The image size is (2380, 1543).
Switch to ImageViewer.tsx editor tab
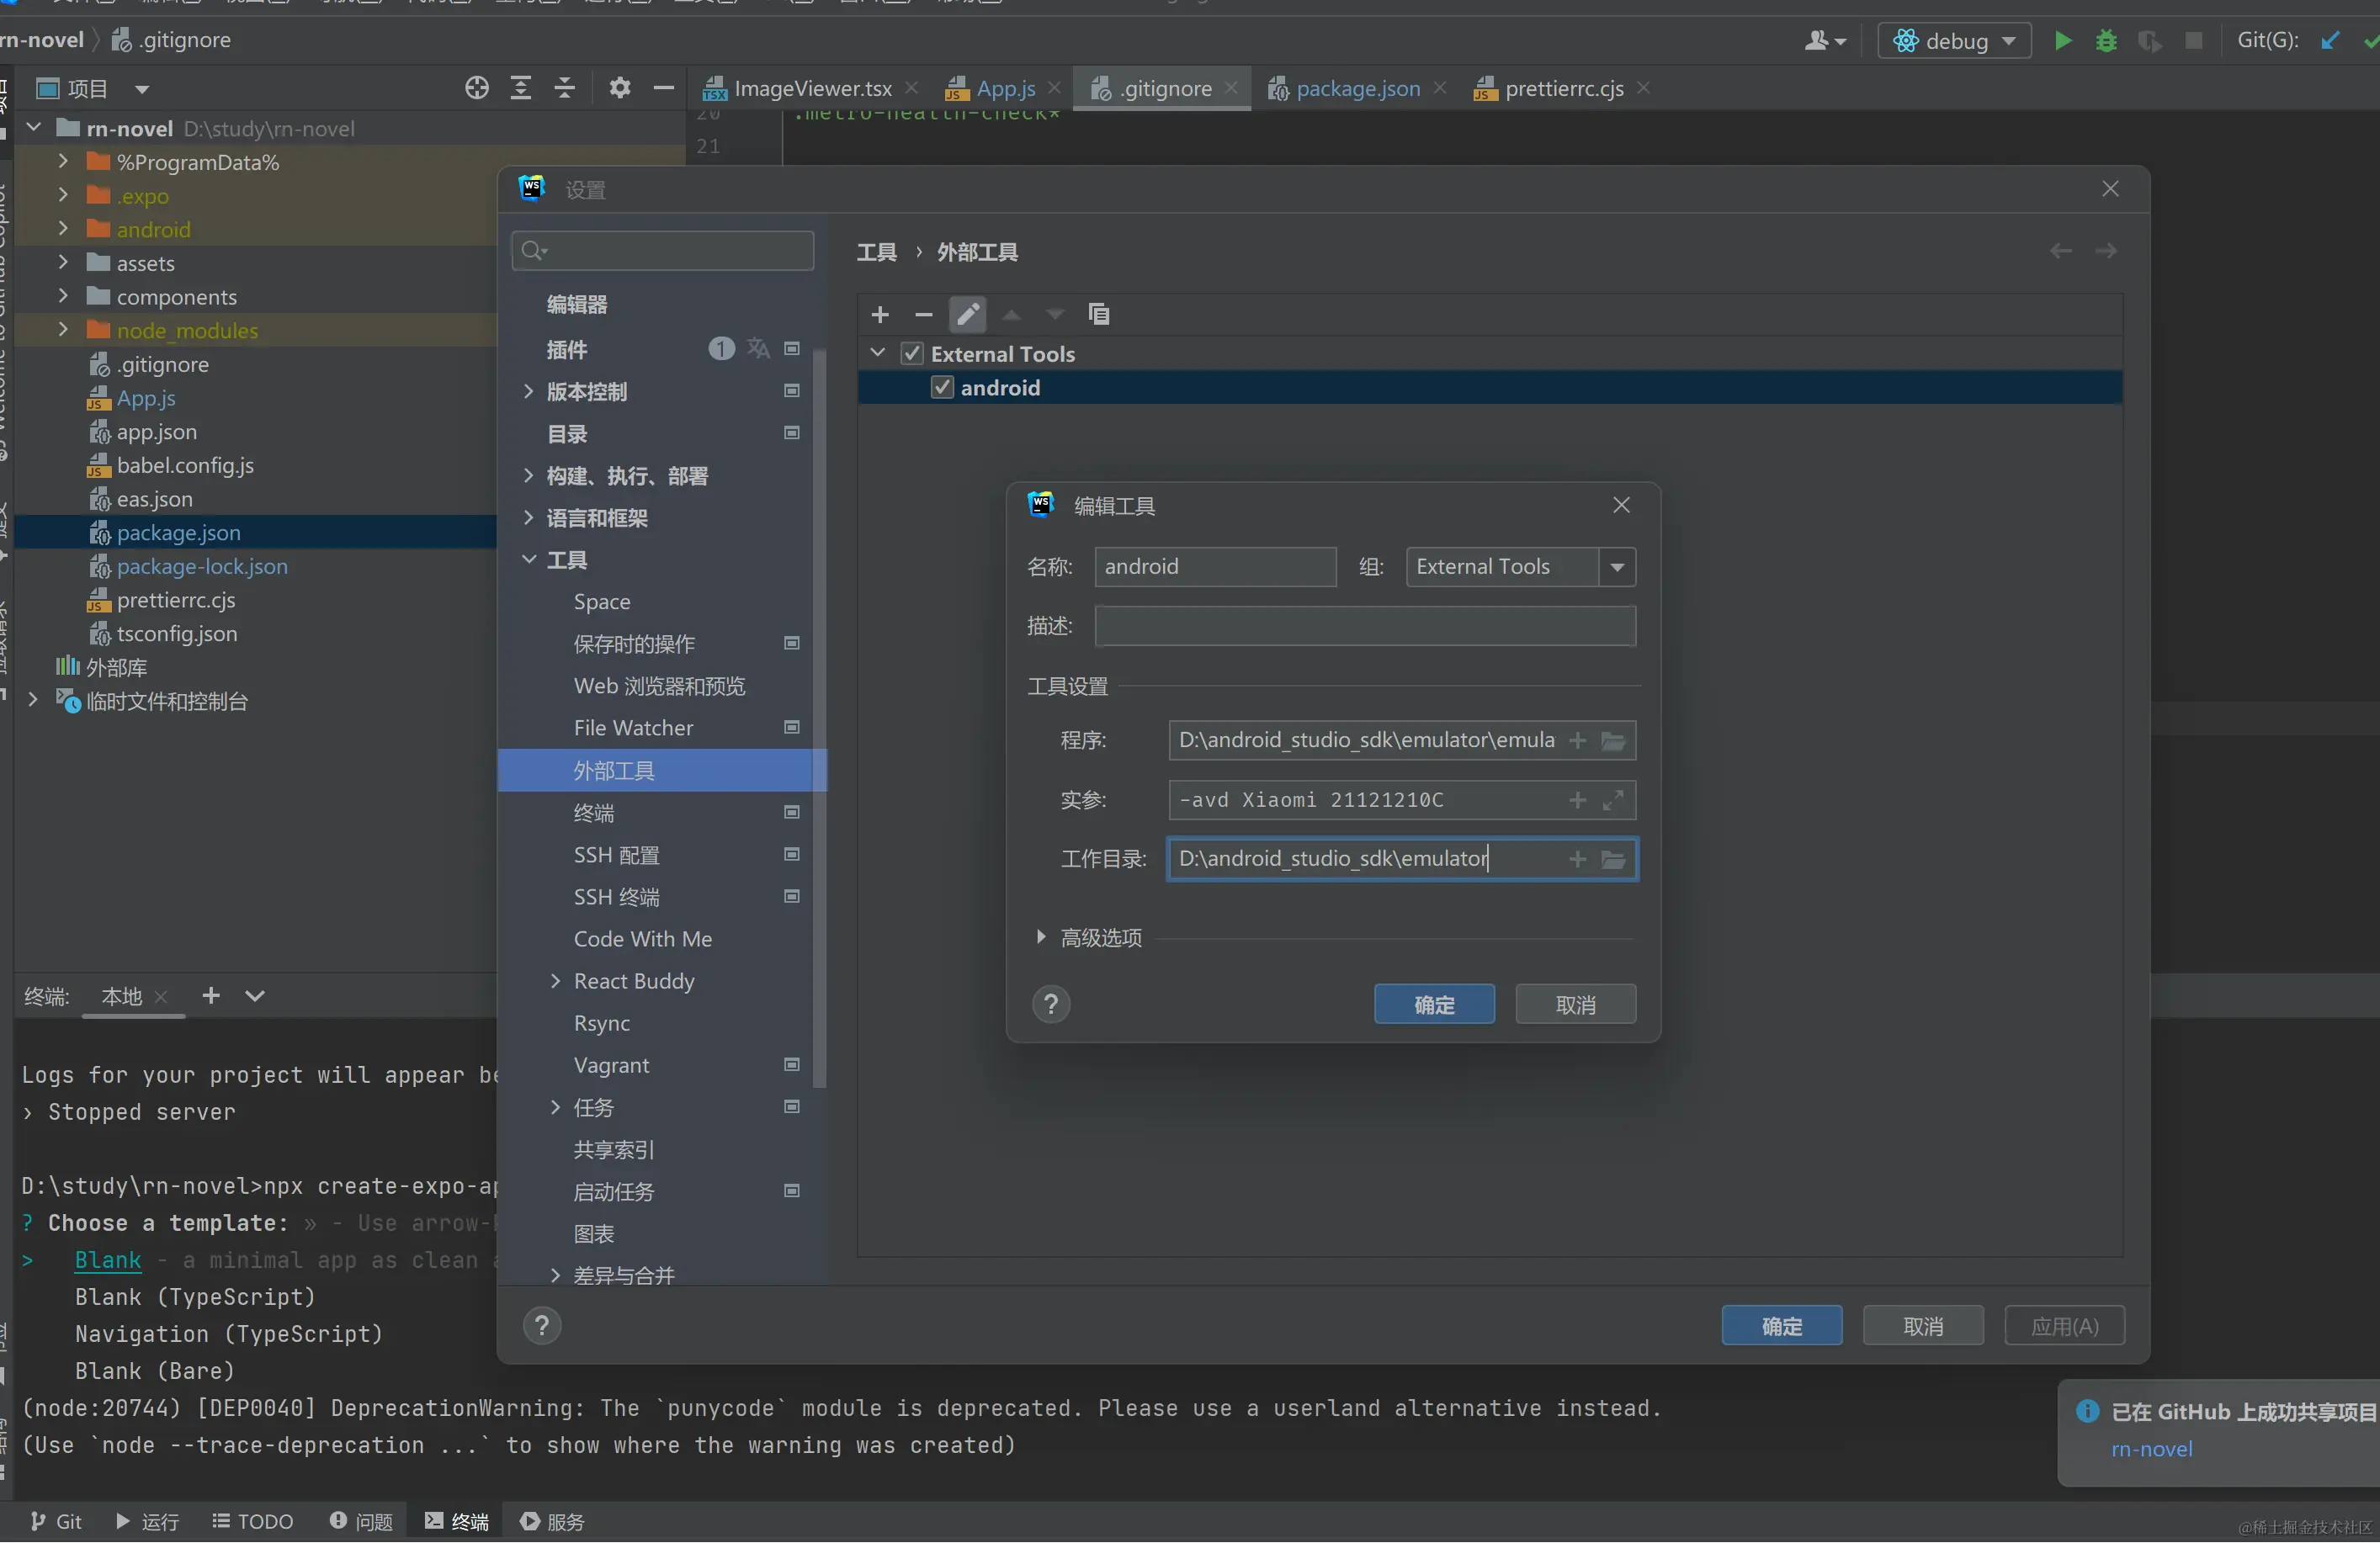(x=811, y=89)
